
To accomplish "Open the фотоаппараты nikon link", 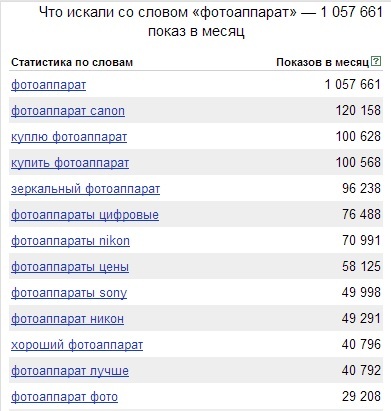I will (70, 241).
